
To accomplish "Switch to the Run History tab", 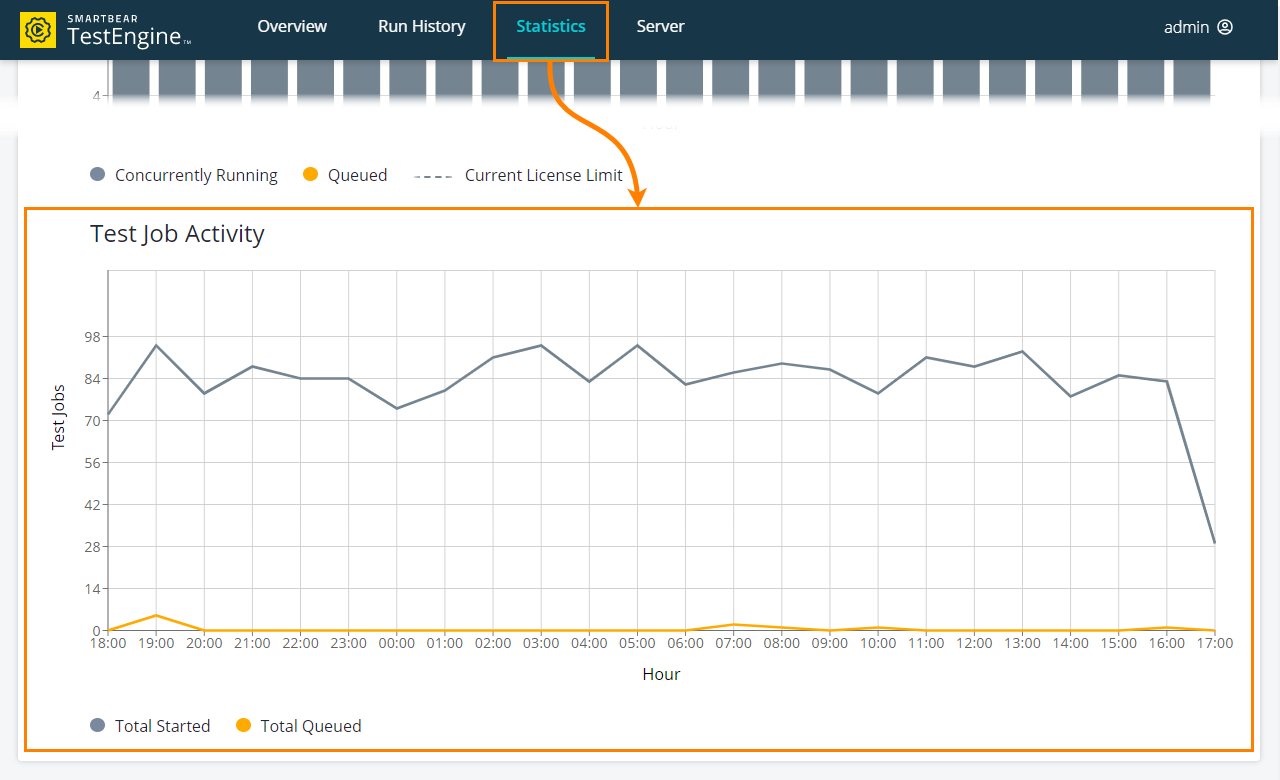I will (x=421, y=27).
